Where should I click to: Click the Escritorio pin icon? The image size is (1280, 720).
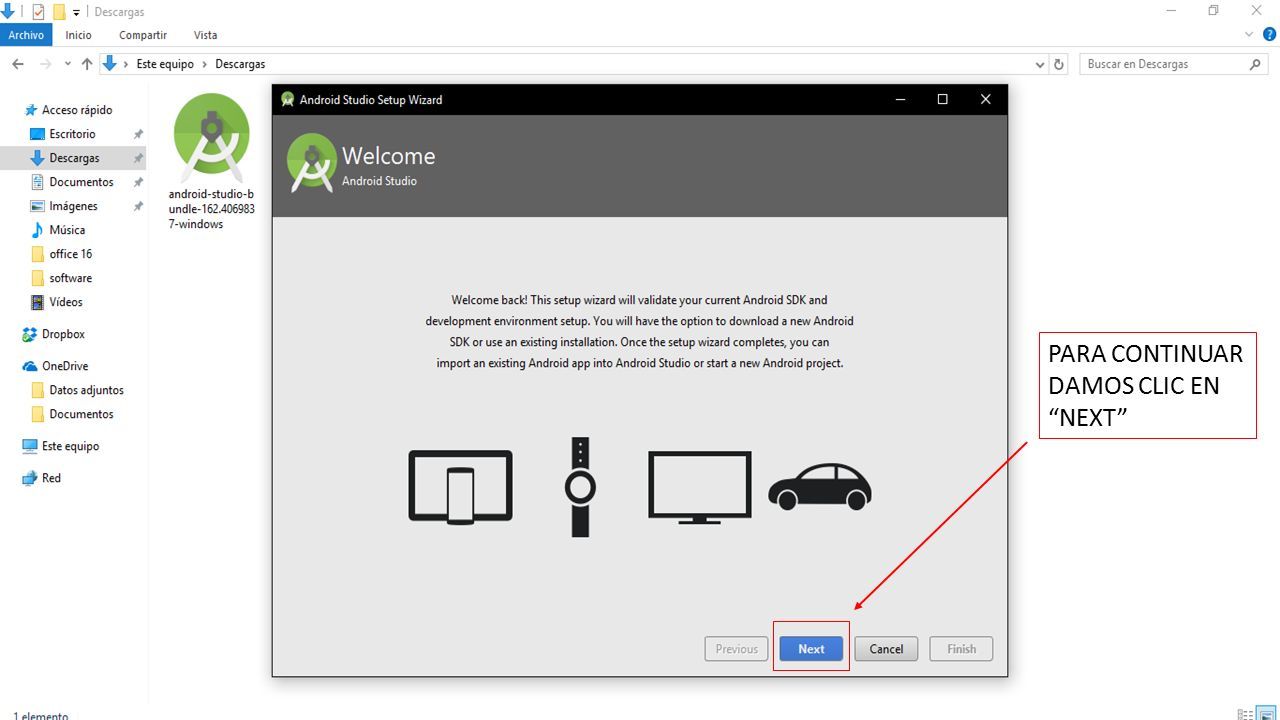coord(138,134)
